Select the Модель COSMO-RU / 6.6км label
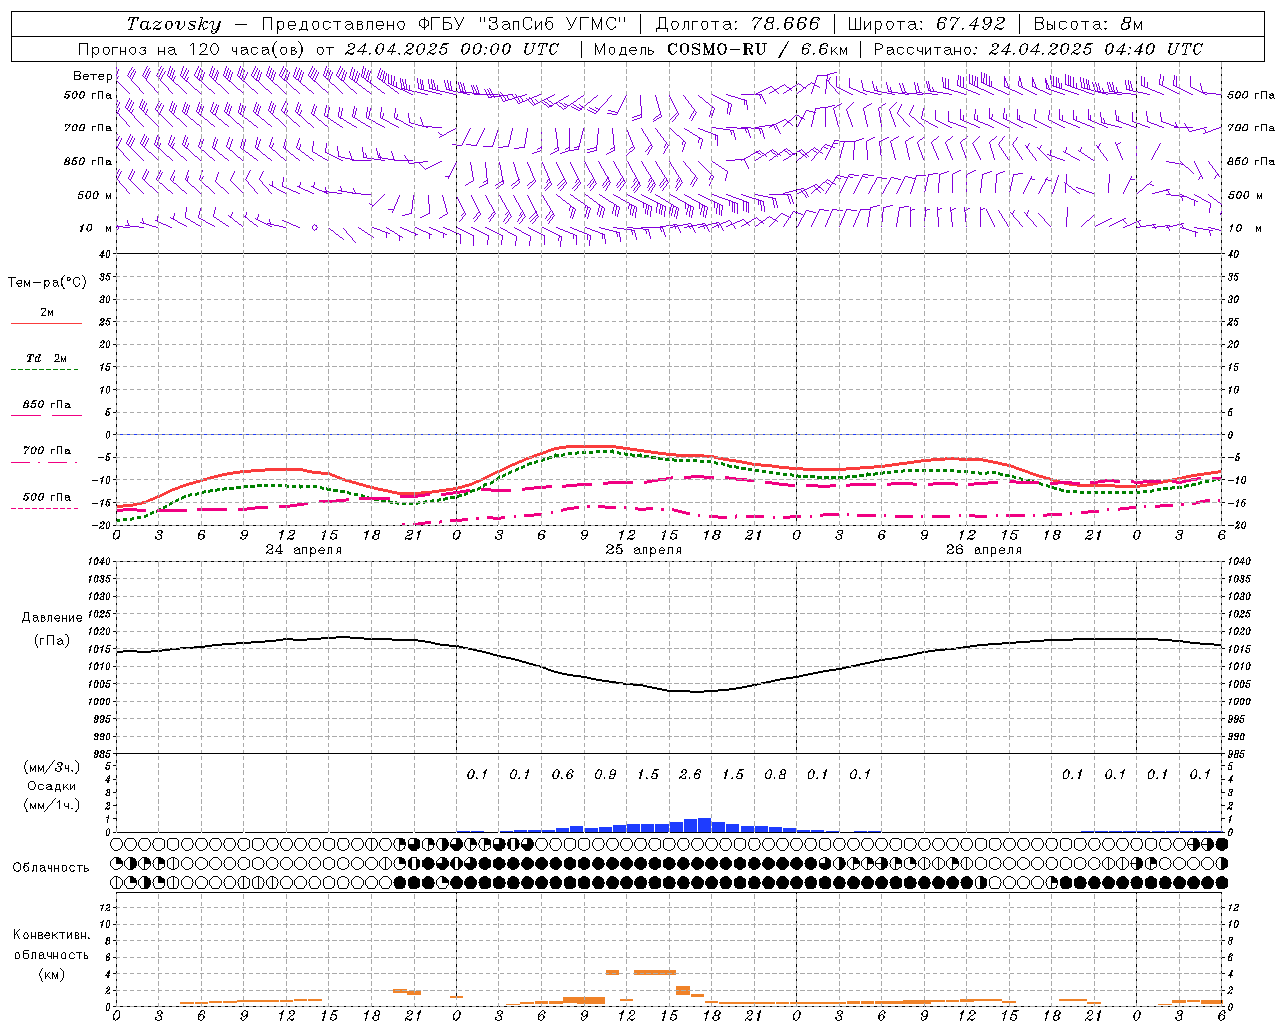This screenshot has height=1024, width=1280. pos(721,49)
